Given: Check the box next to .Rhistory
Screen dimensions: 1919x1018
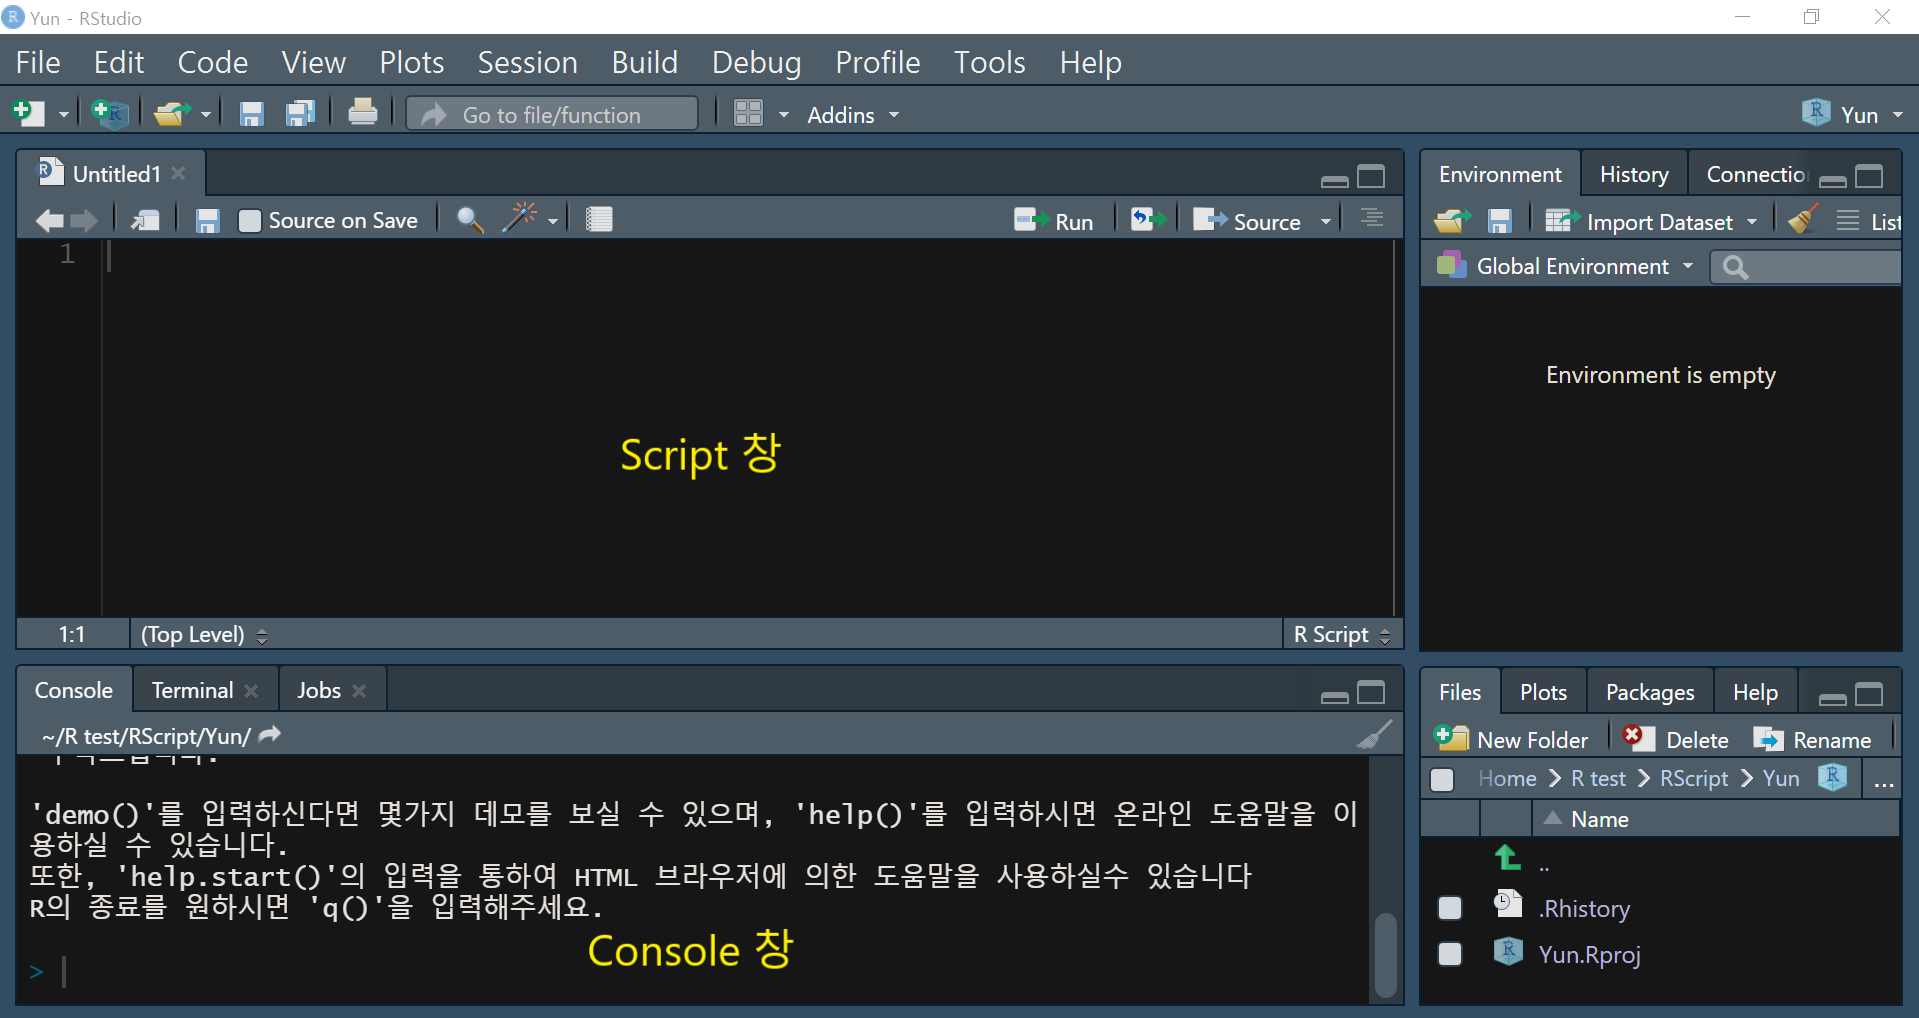Looking at the screenshot, I should pyautogui.click(x=1449, y=908).
